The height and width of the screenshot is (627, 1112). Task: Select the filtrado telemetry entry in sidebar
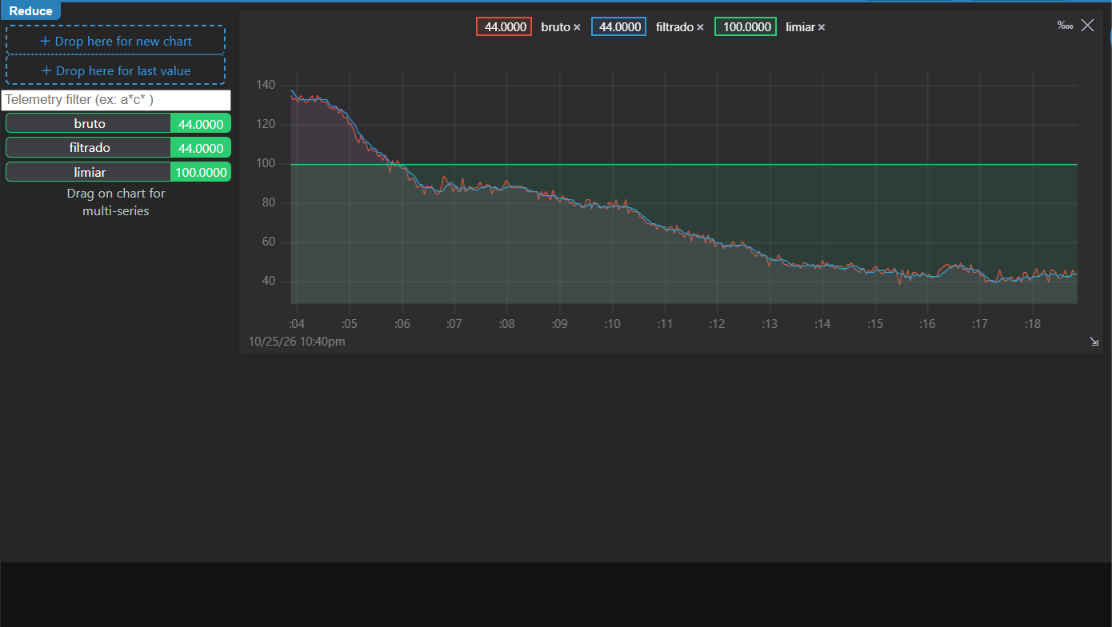(x=118, y=148)
